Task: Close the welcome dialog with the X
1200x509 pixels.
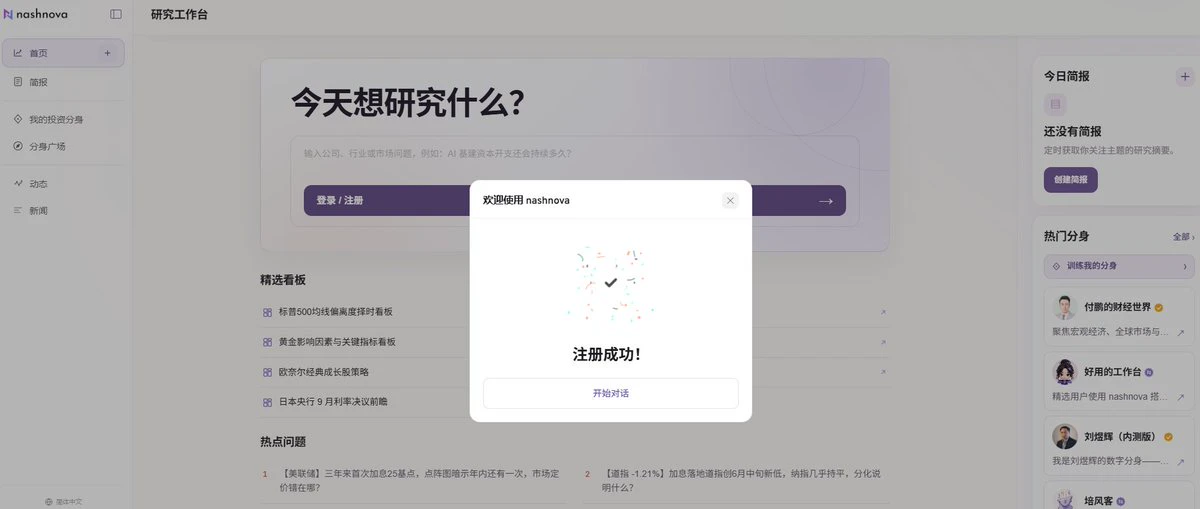Action: 730,200
